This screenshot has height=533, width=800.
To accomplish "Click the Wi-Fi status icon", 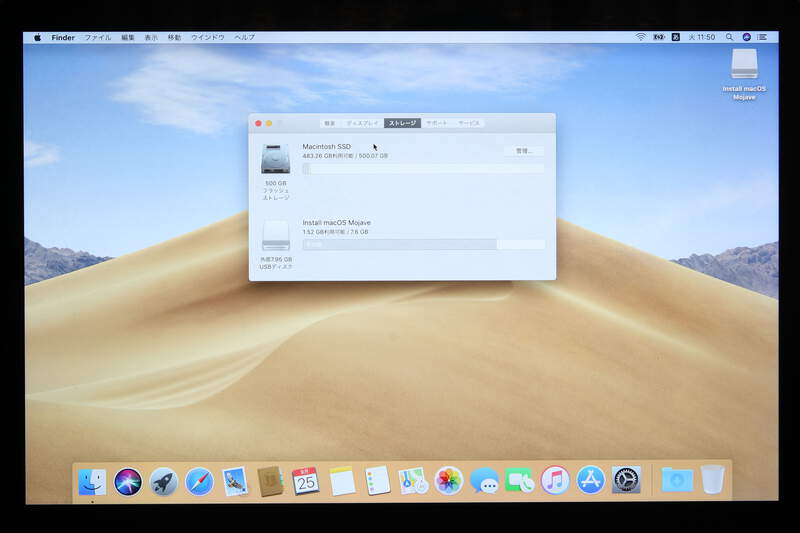I will pos(641,37).
